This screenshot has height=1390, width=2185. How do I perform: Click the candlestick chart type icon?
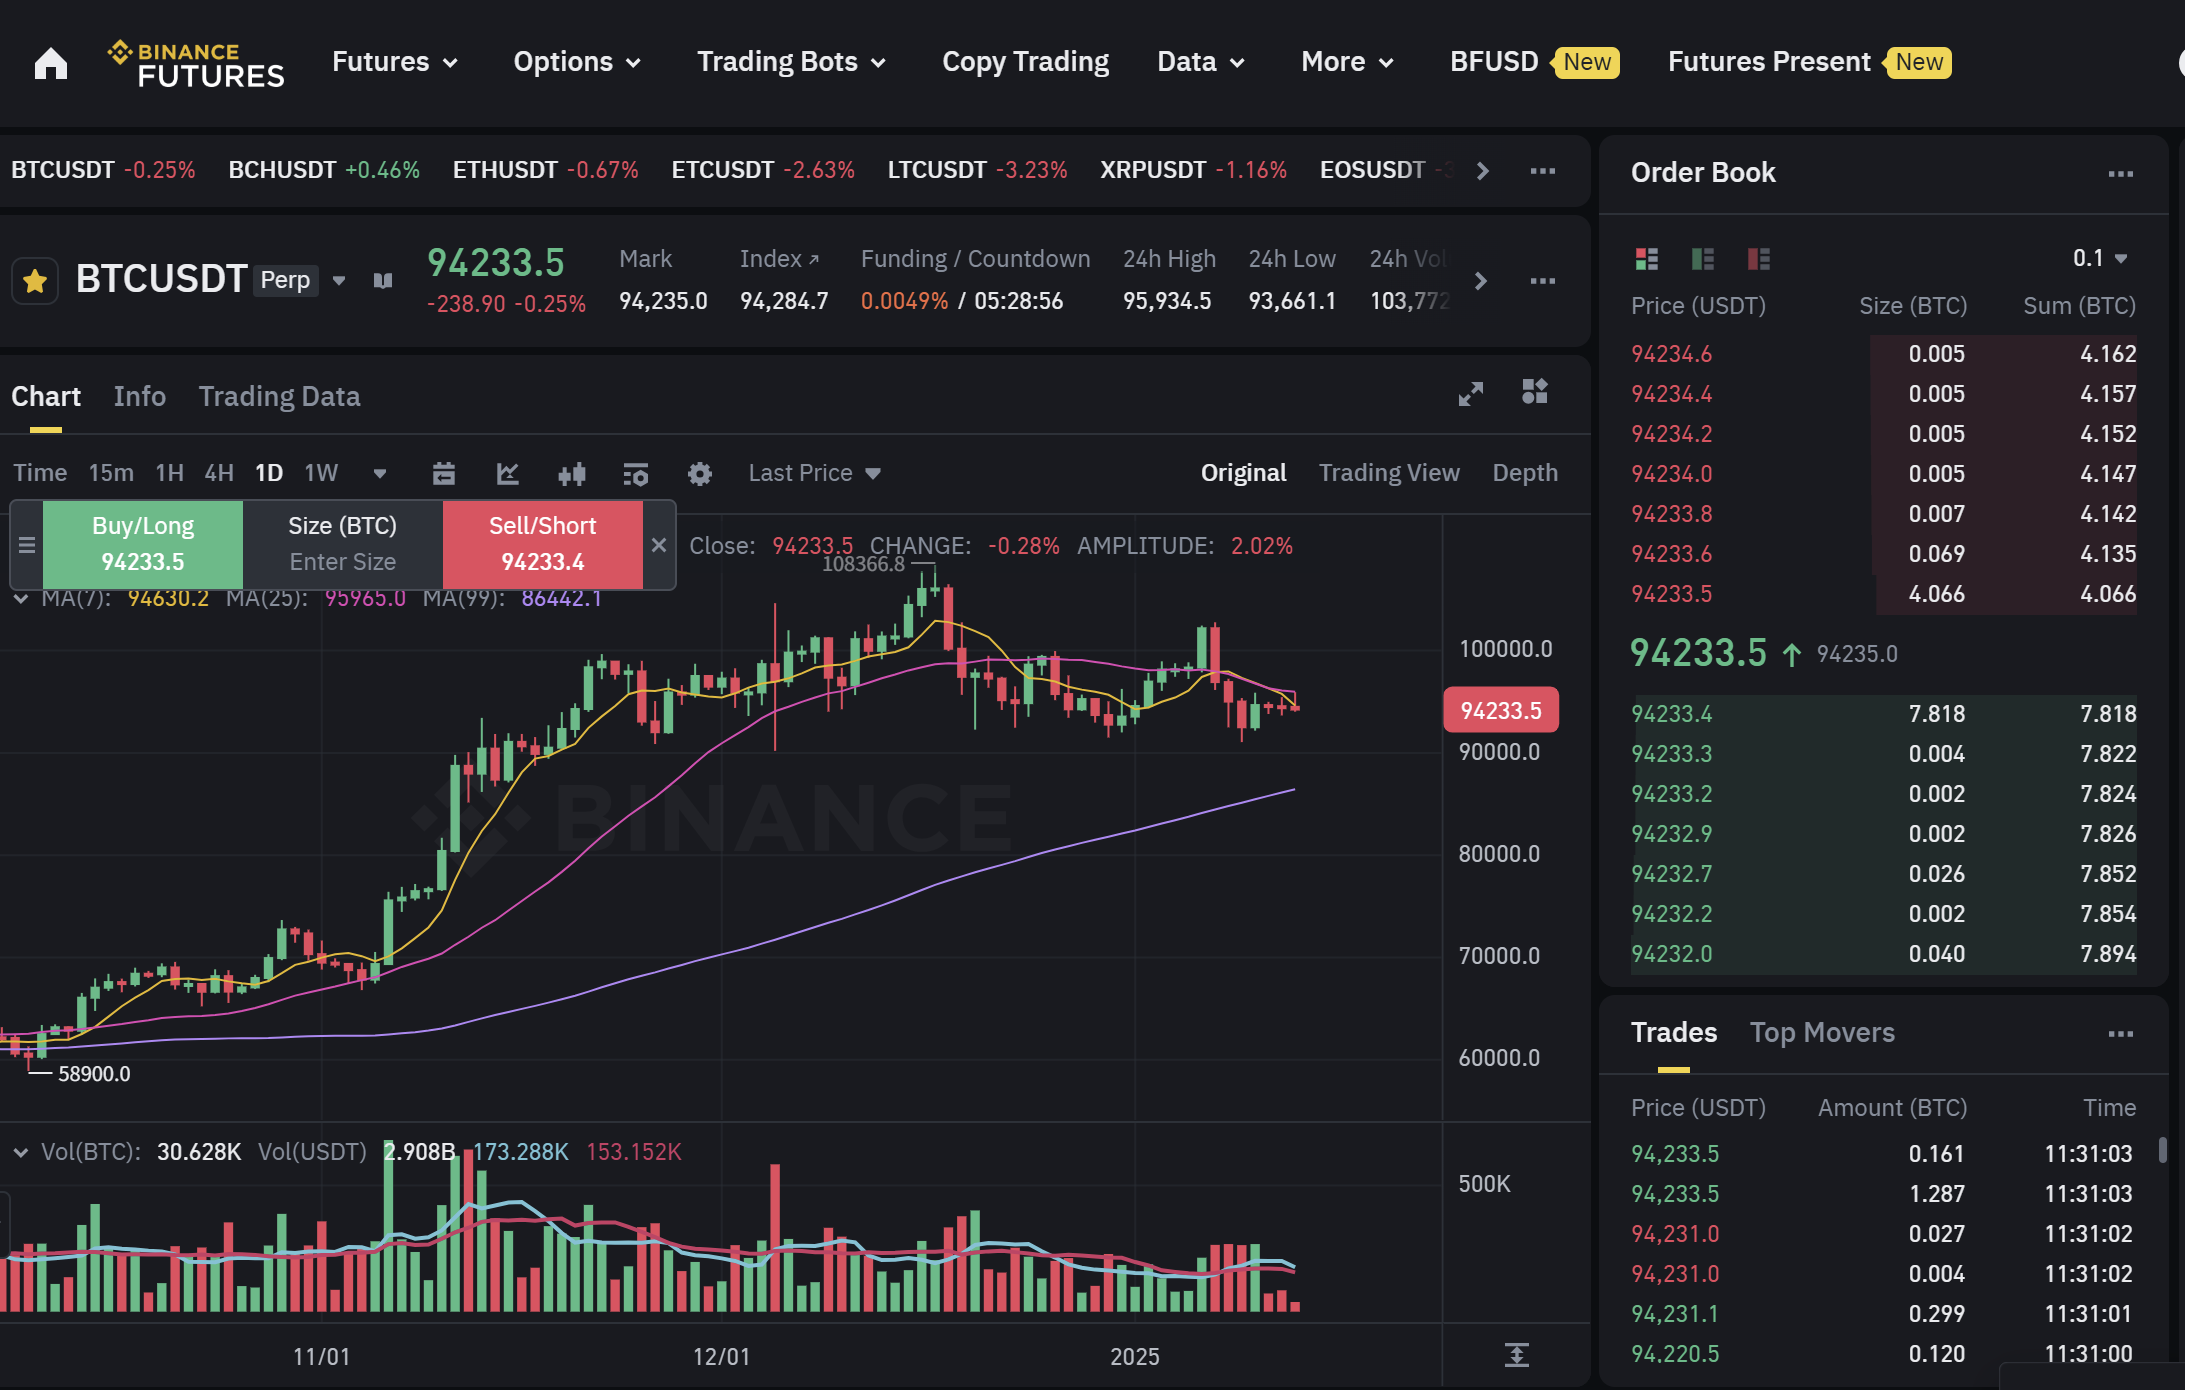pyautogui.click(x=572, y=473)
